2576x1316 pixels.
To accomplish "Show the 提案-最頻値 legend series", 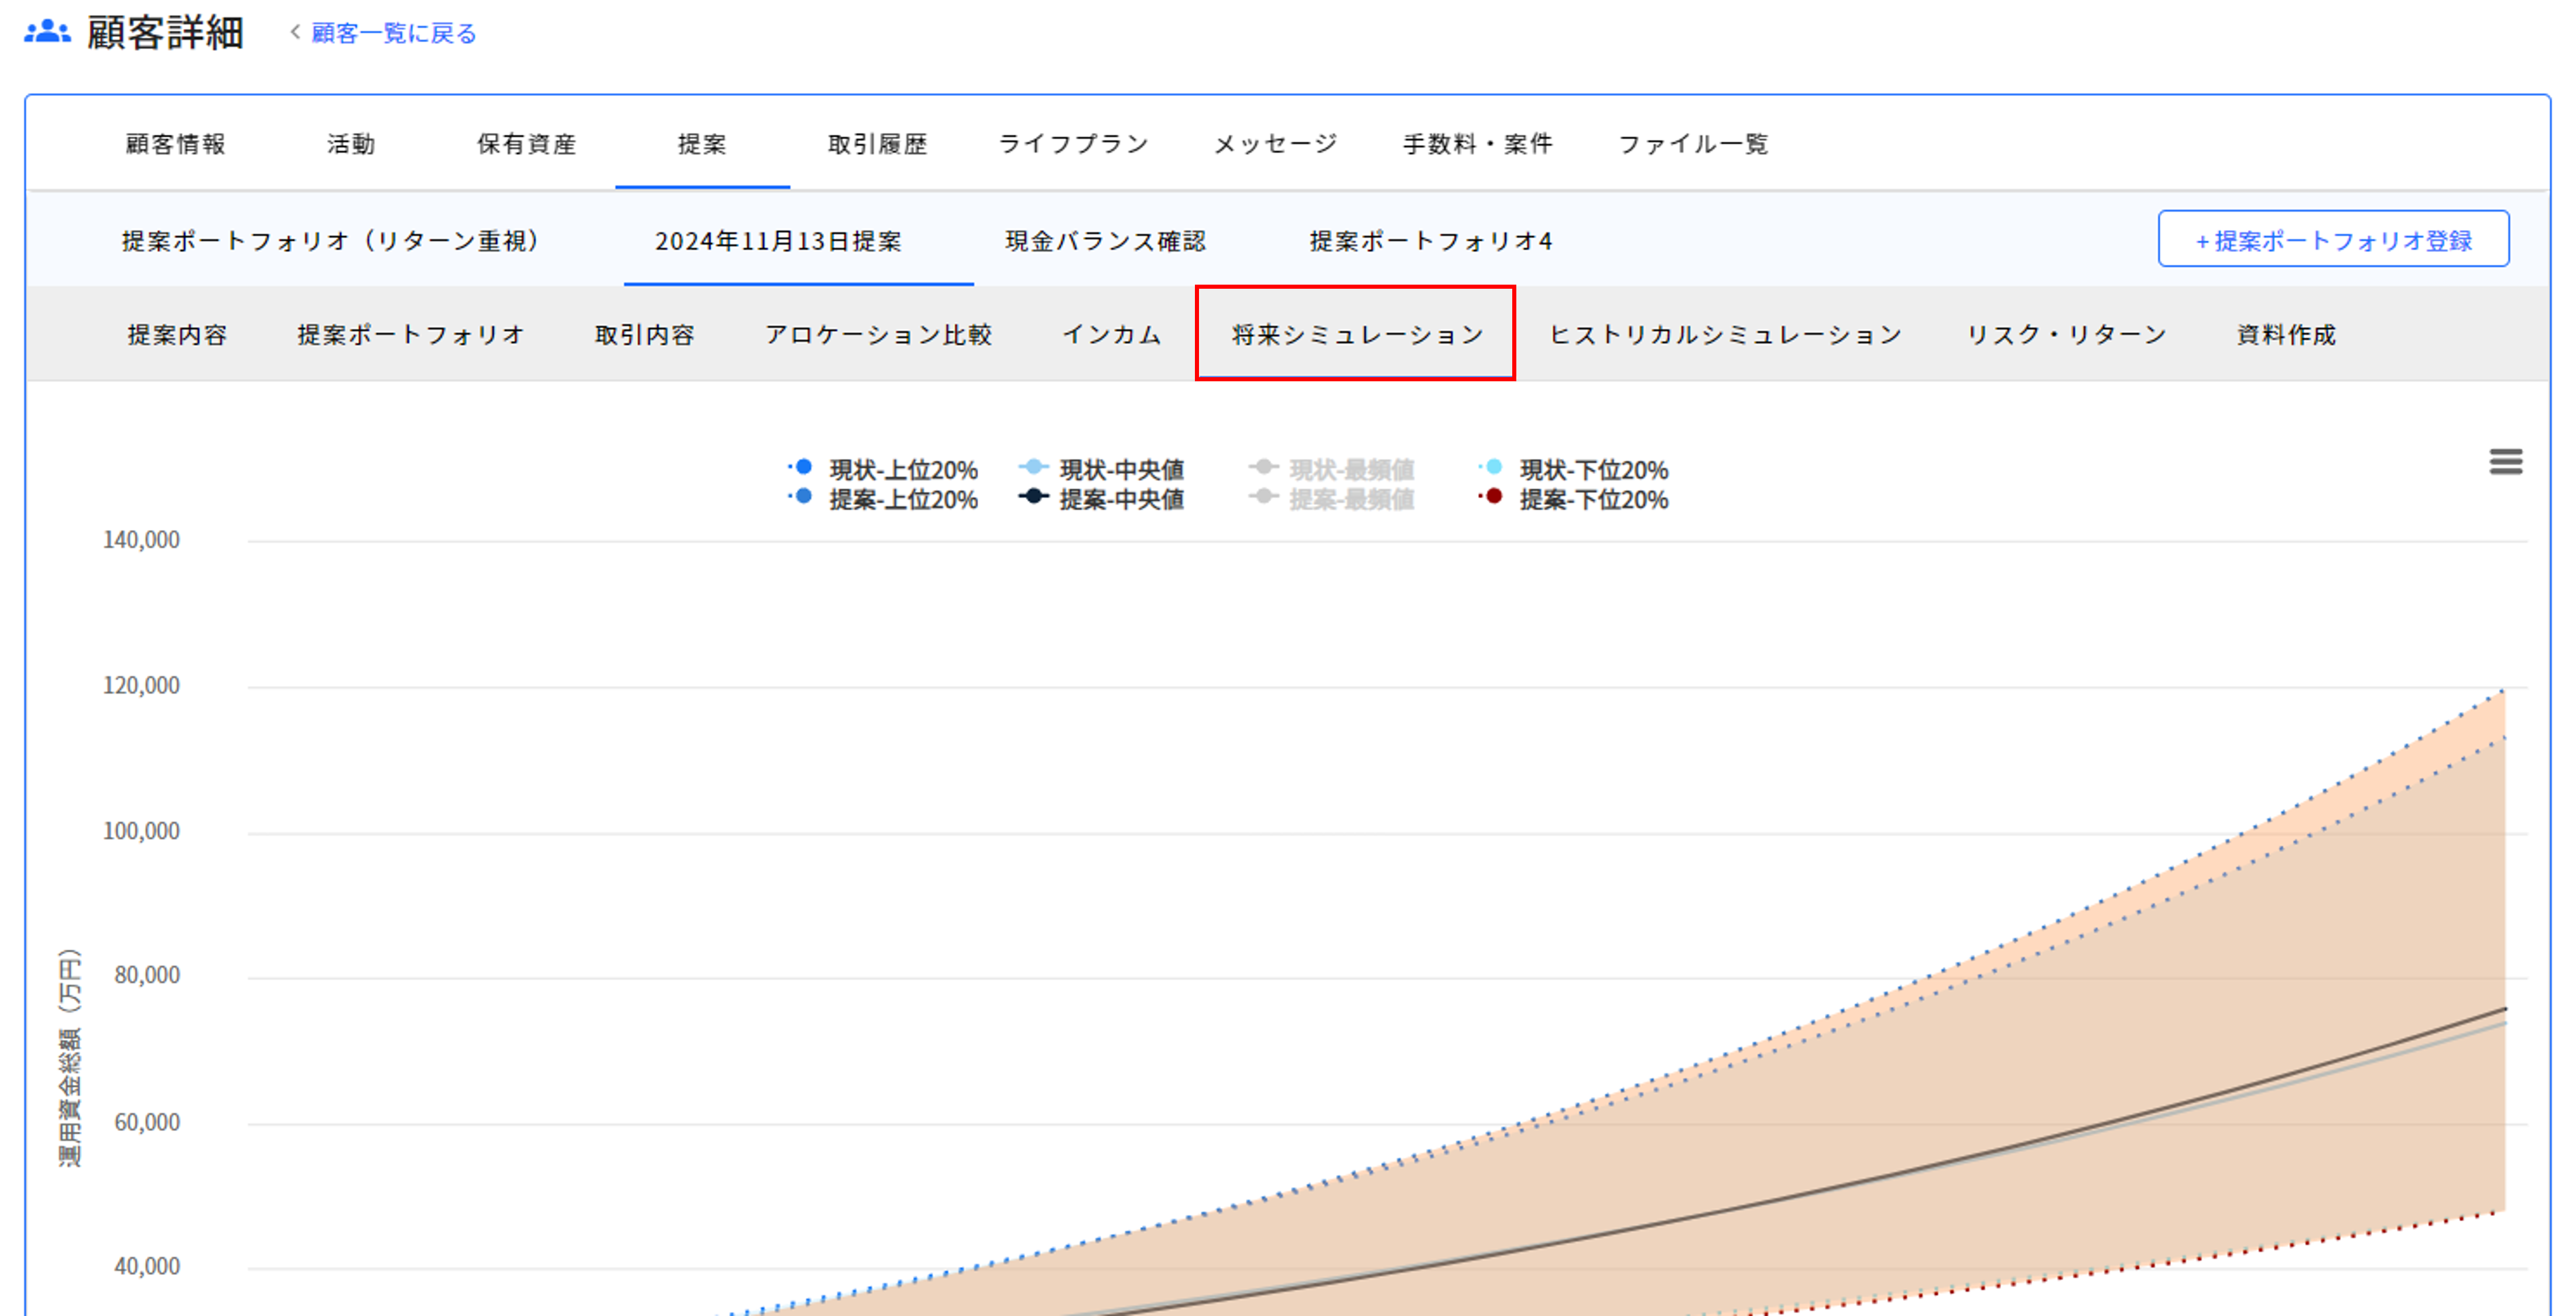I will (1350, 499).
